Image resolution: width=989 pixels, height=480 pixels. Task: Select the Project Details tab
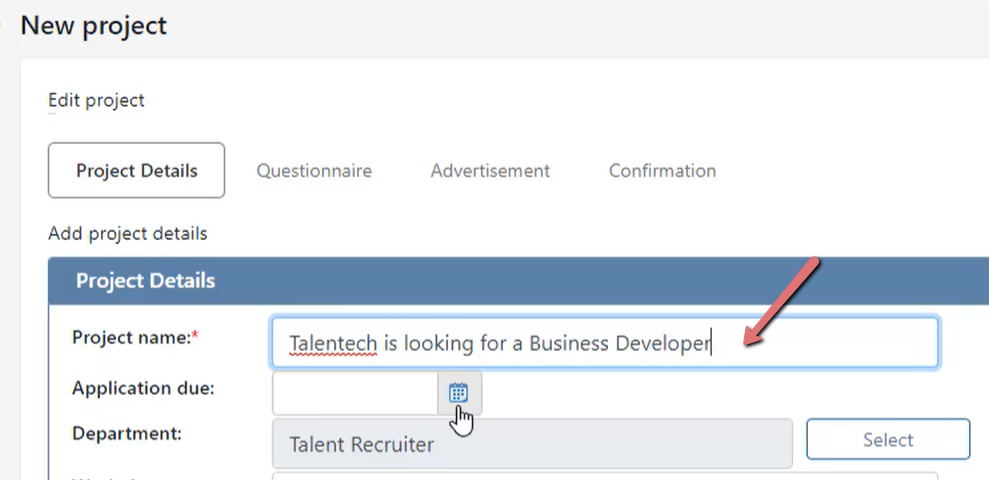[x=136, y=170]
